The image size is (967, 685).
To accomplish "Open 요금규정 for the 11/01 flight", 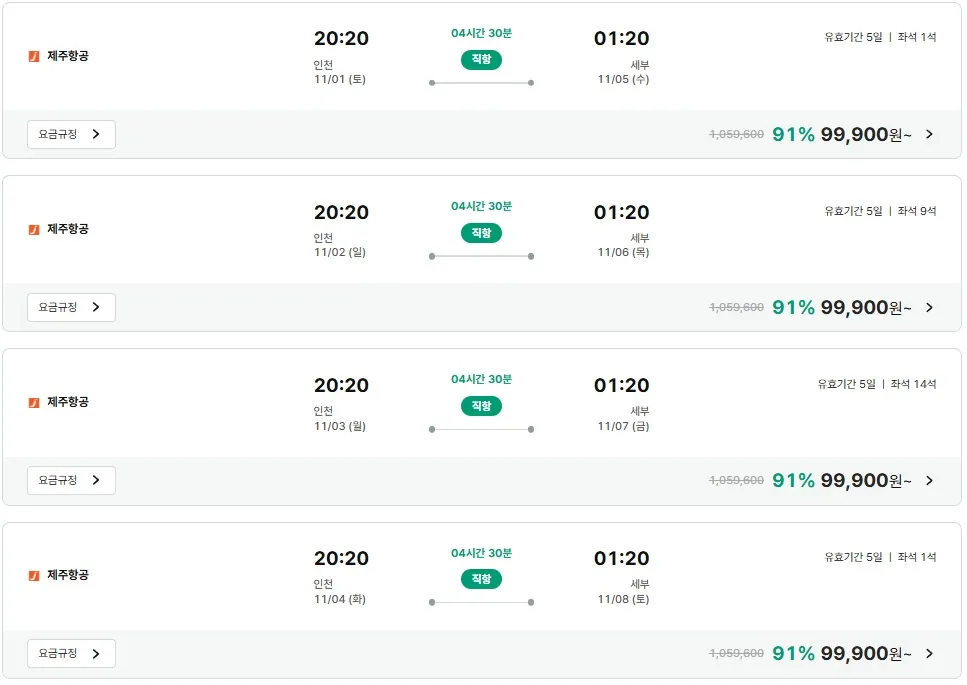I will point(71,134).
